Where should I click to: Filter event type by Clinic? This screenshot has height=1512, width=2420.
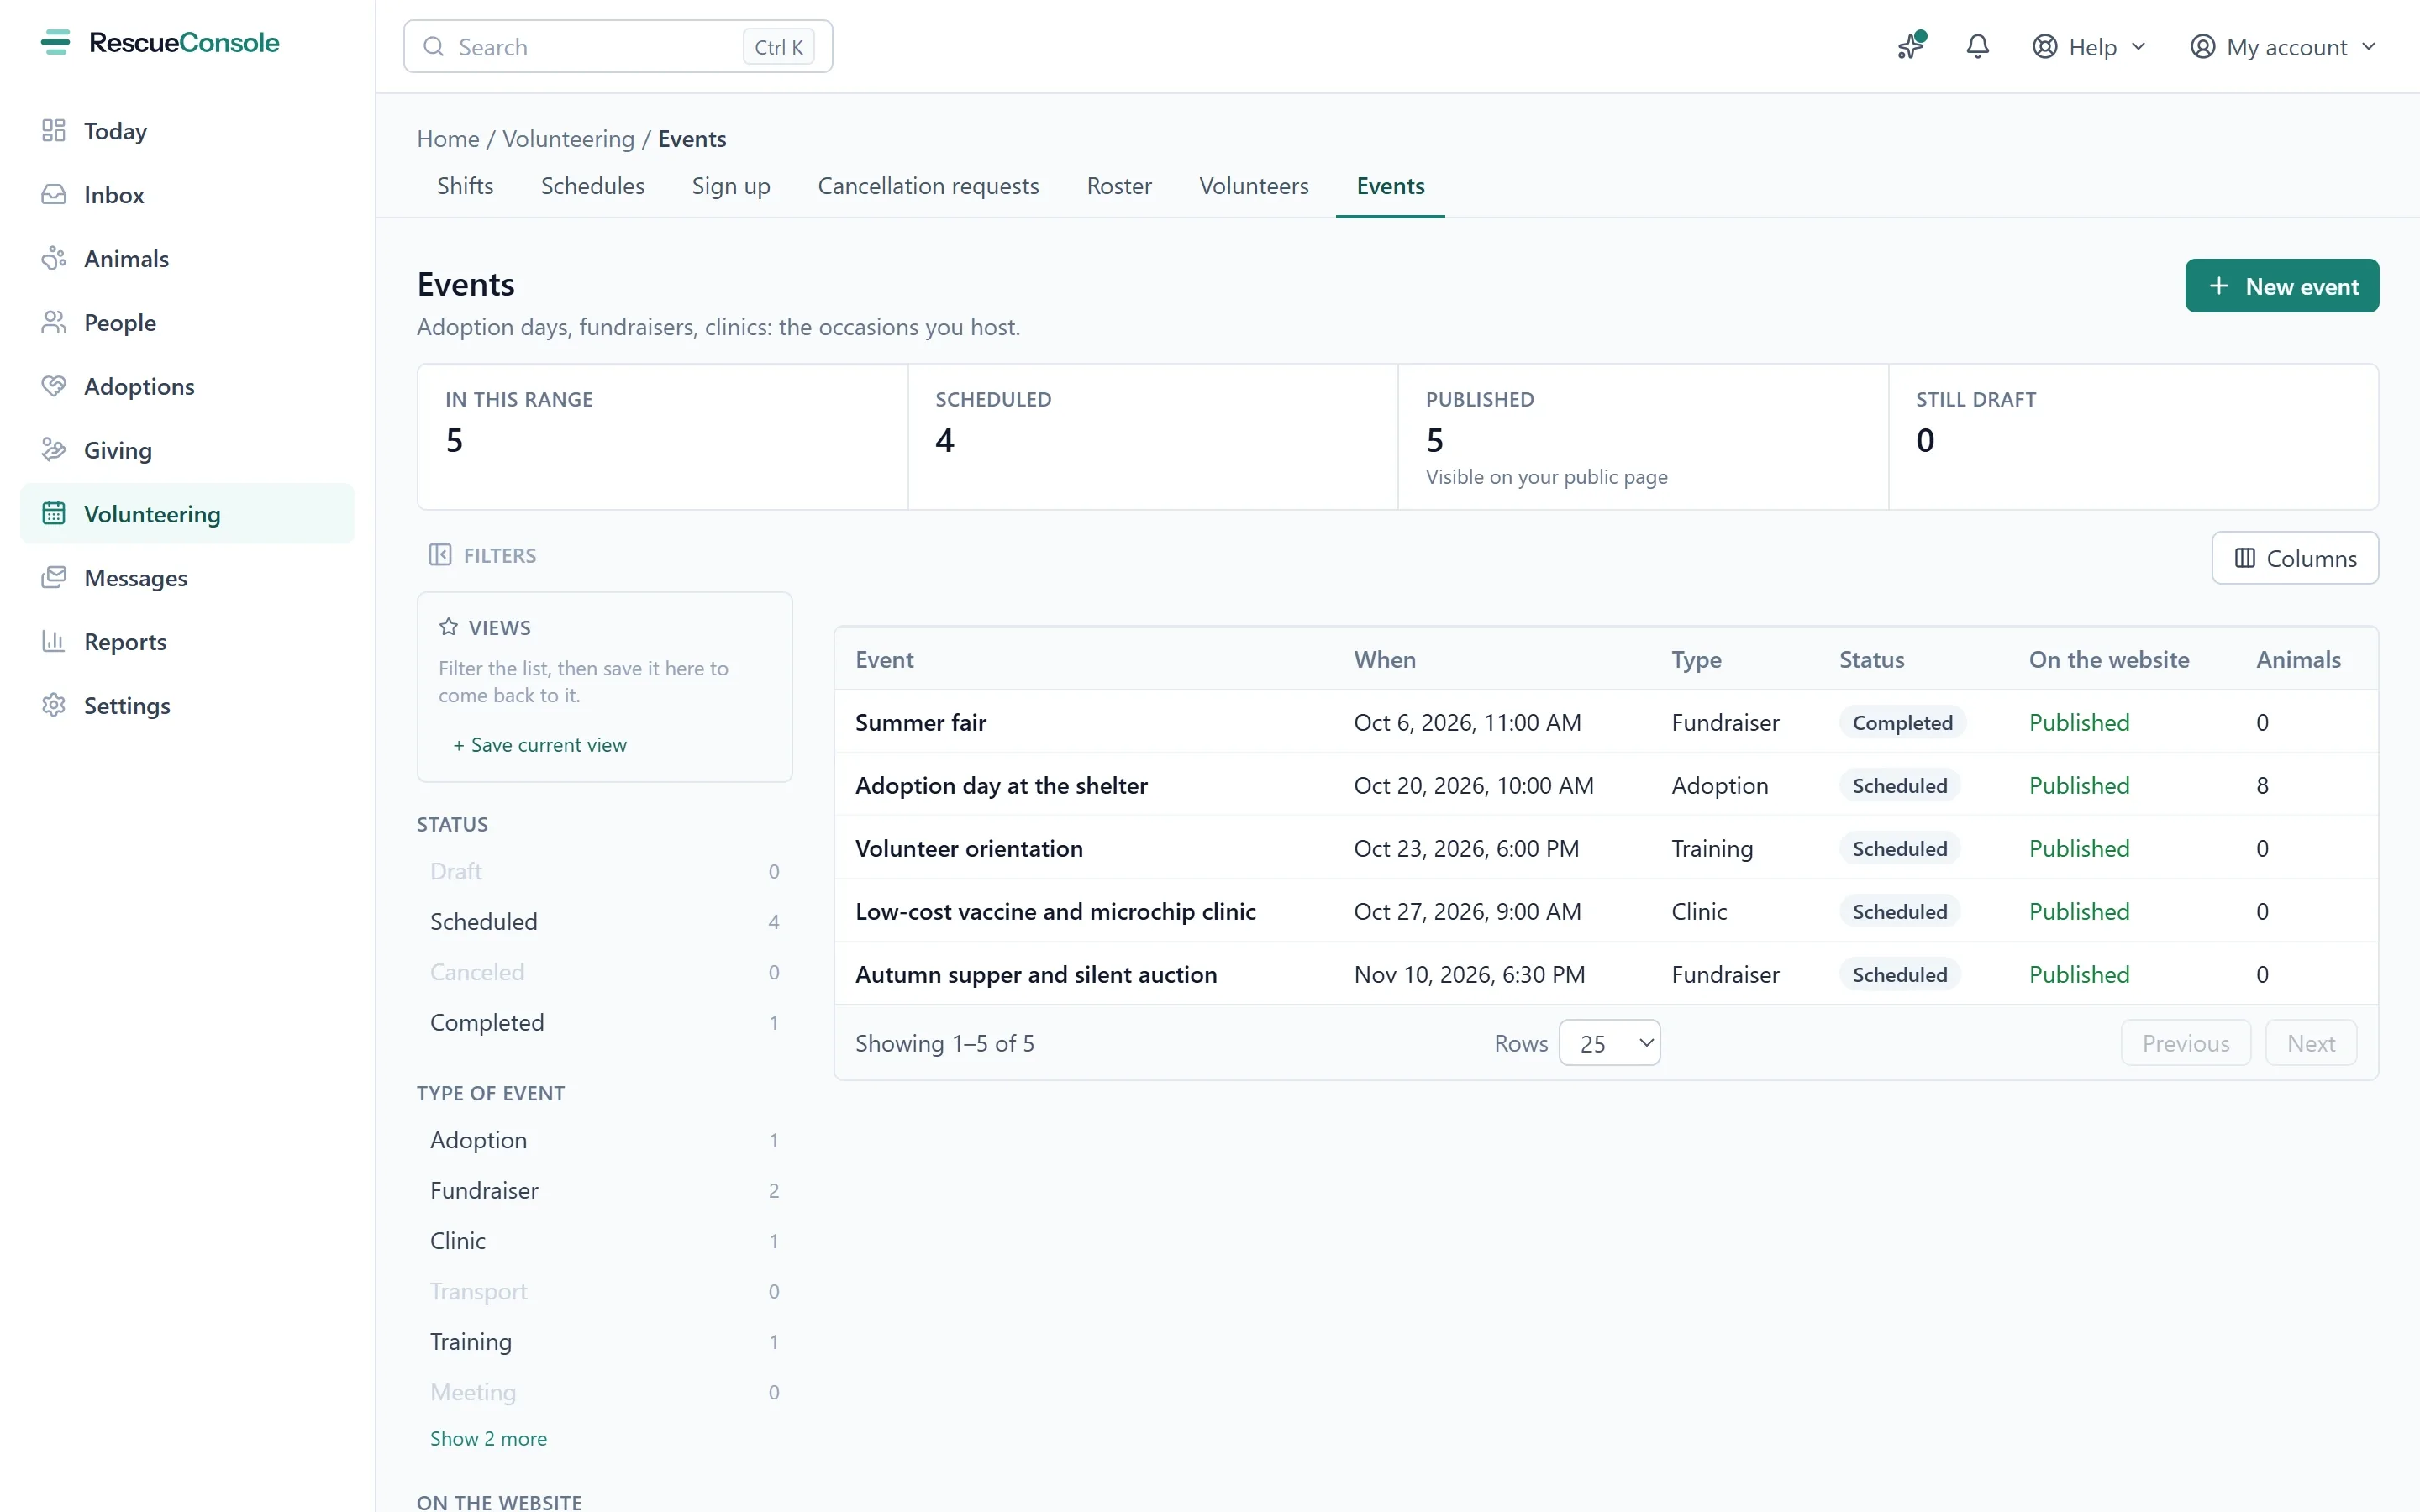[x=604, y=1241]
